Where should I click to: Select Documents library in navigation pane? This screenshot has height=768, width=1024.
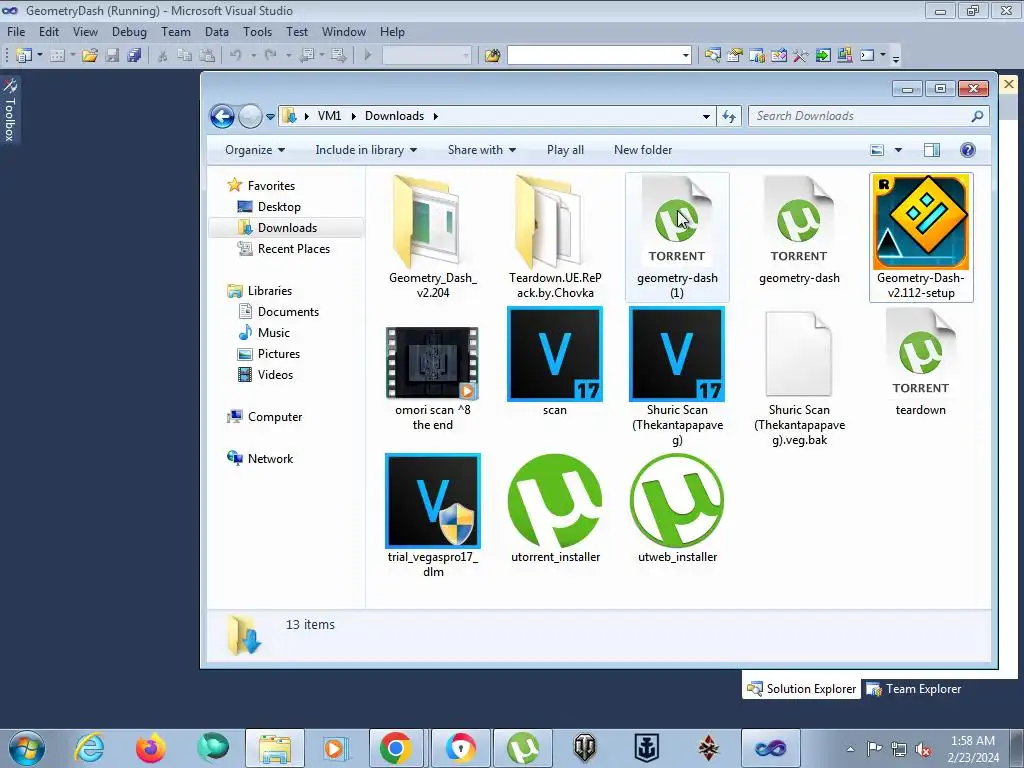click(x=288, y=312)
